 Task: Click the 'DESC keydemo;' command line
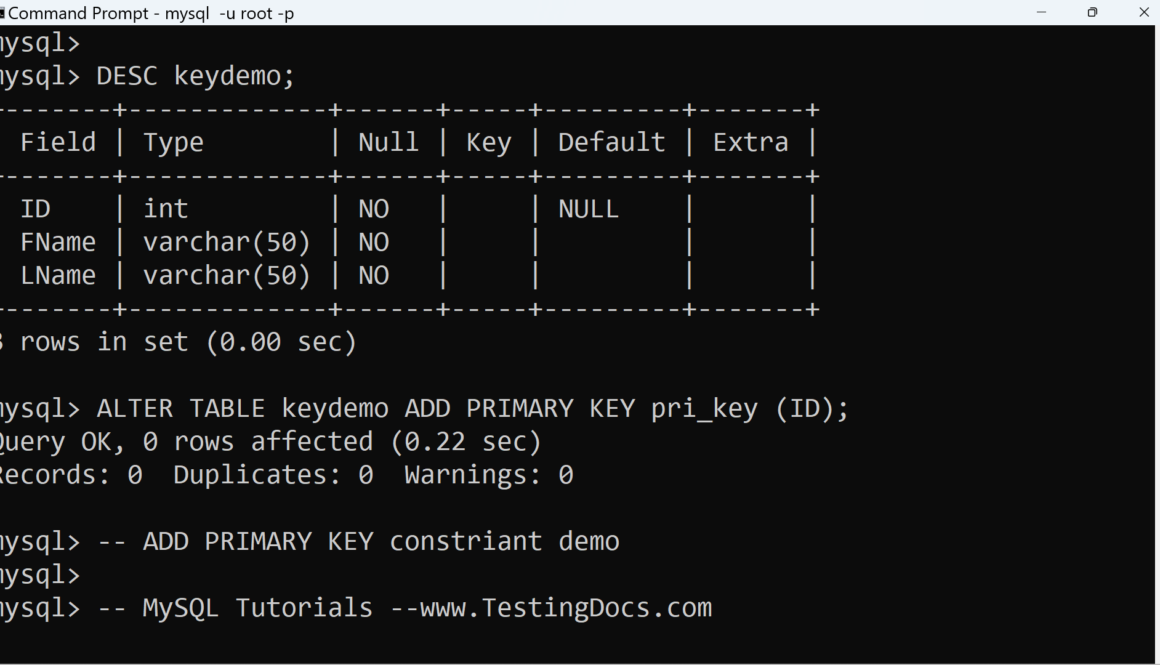pos(195,76)
